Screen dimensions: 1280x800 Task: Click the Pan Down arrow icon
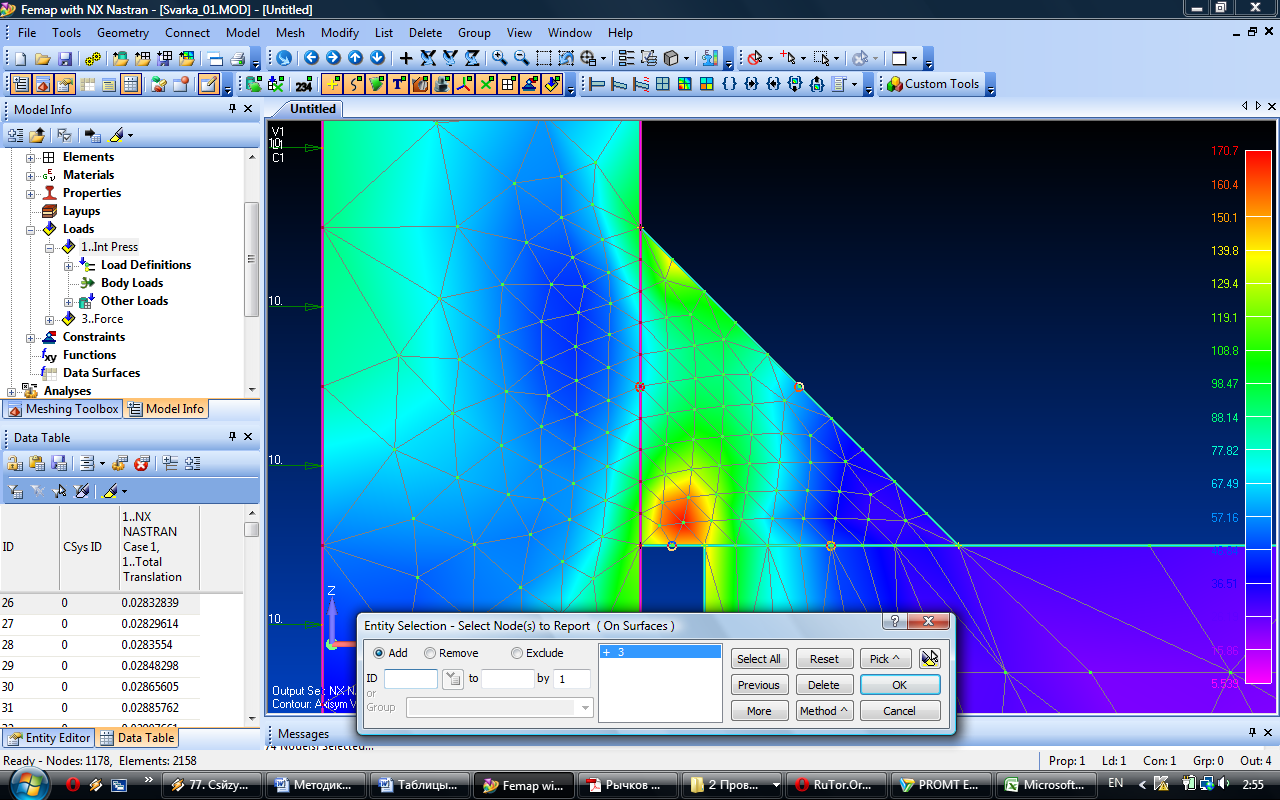click(x=377, y=59)
